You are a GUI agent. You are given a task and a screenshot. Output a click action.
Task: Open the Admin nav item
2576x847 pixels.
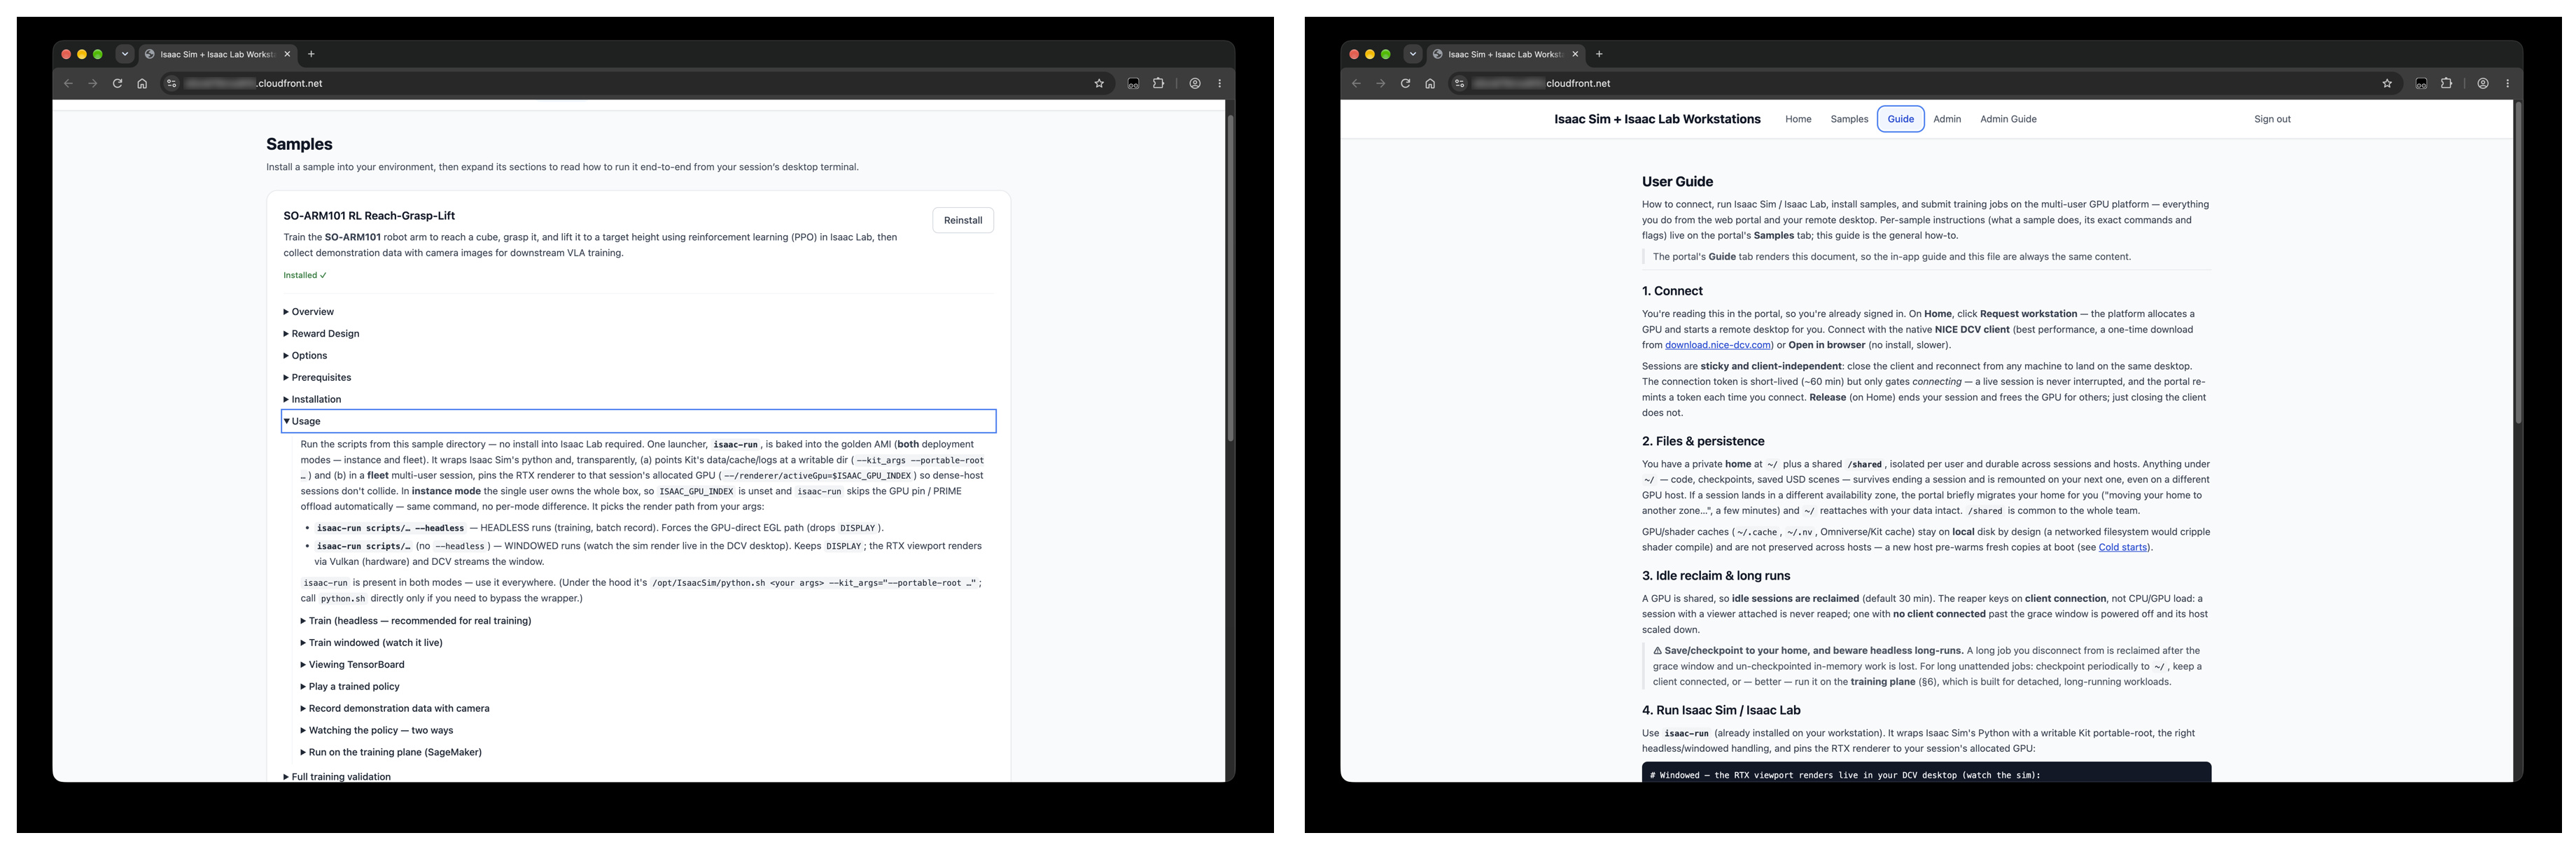click(x=1946, y=119)
